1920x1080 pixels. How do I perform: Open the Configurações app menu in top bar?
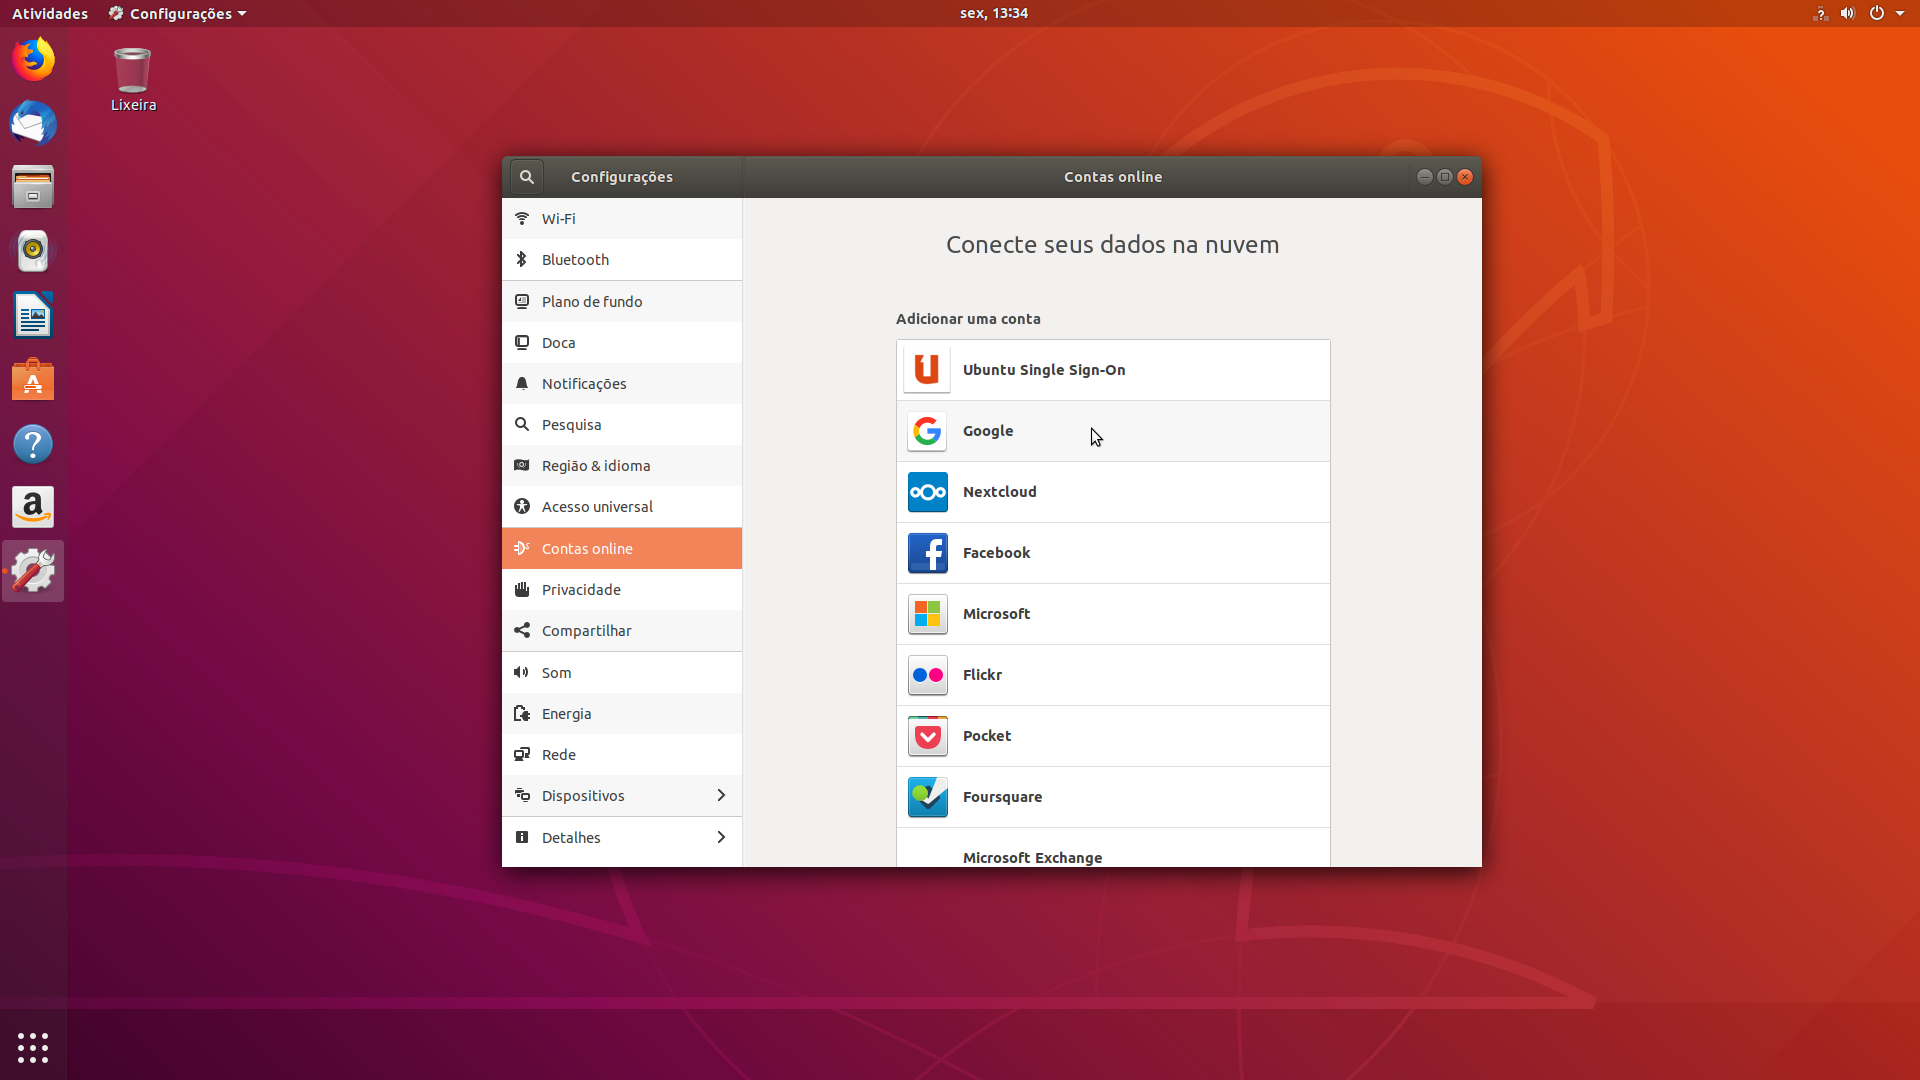(178, 13)
